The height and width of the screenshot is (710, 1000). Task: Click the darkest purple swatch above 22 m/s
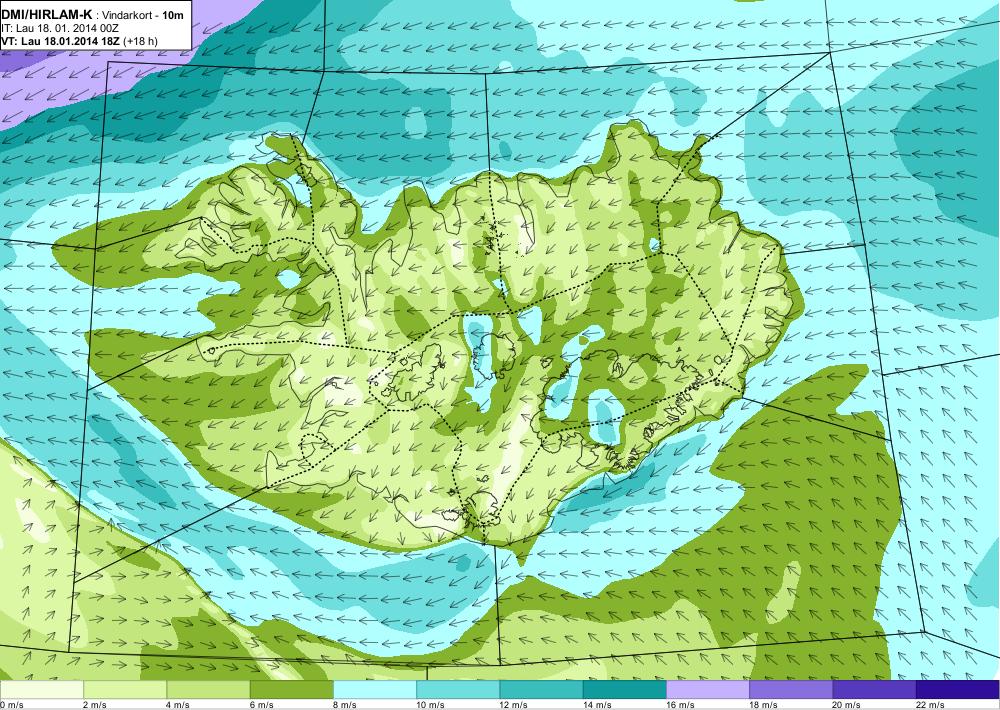click(x=957, y=690)
